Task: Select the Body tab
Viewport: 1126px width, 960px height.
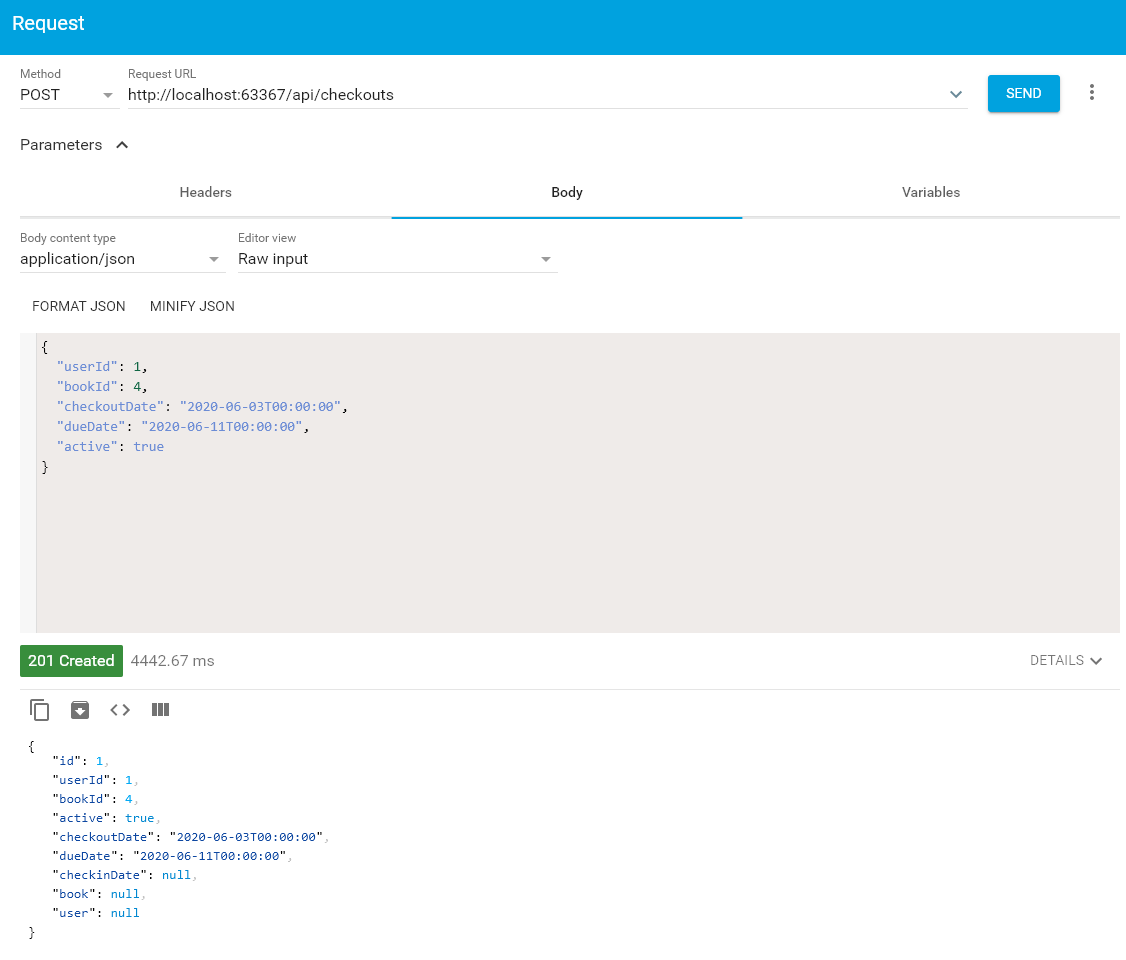Action: (x=566, y=192)
